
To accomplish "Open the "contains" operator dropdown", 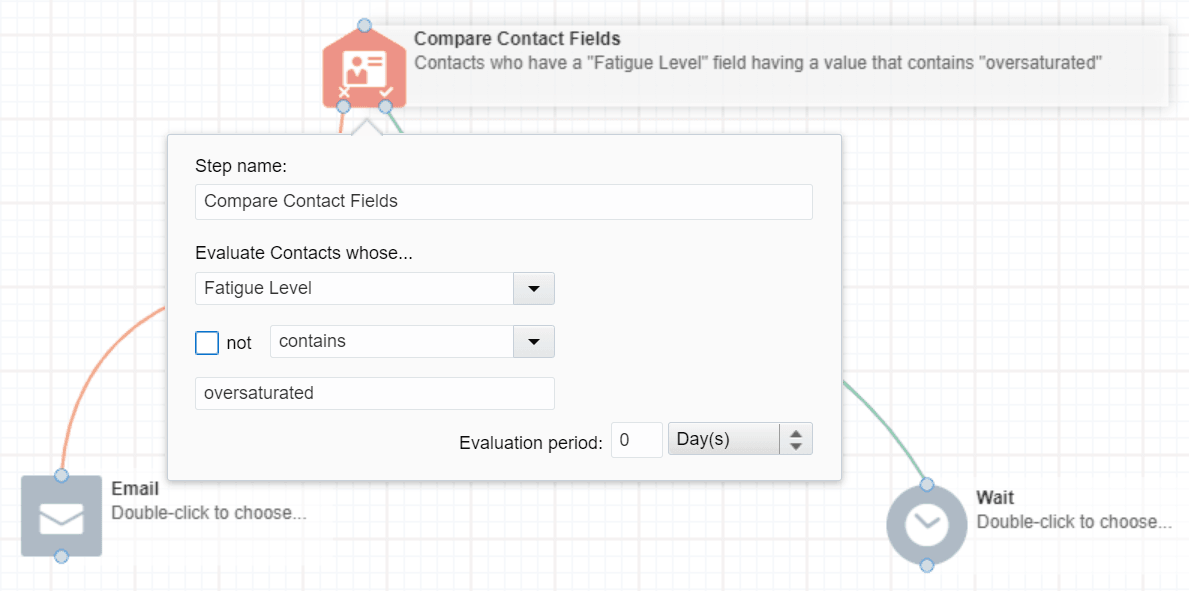I will point(533,342).
